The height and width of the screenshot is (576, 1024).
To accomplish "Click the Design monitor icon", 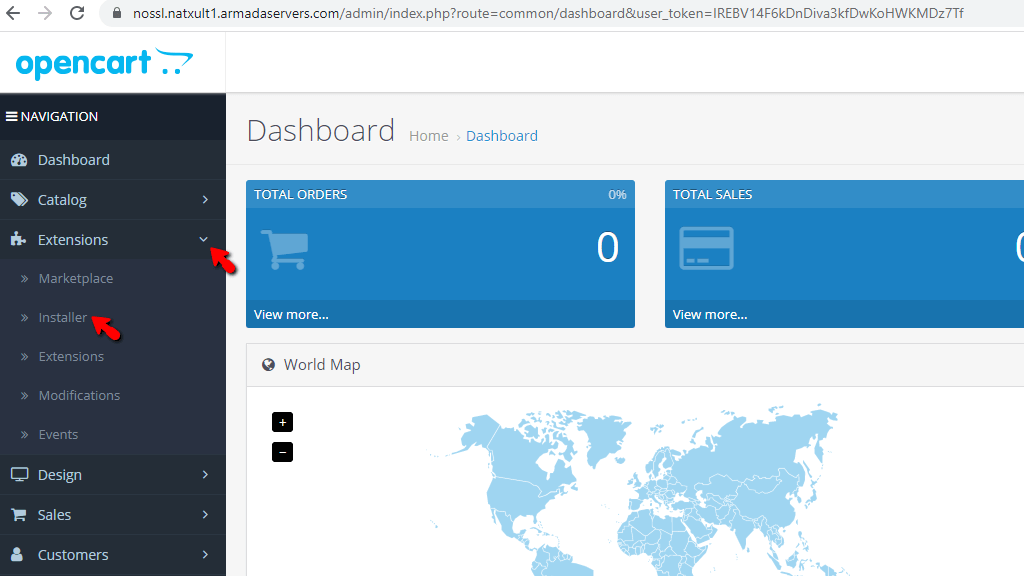I will 19,474.
